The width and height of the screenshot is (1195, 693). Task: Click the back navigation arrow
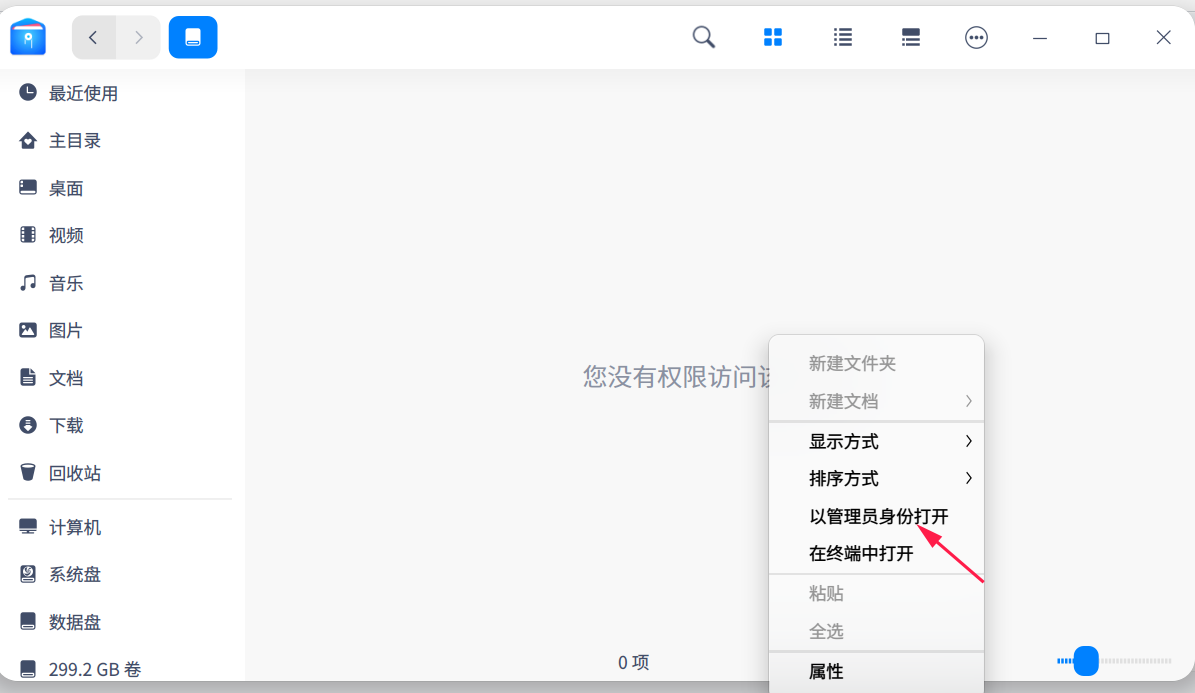[93, 37]
